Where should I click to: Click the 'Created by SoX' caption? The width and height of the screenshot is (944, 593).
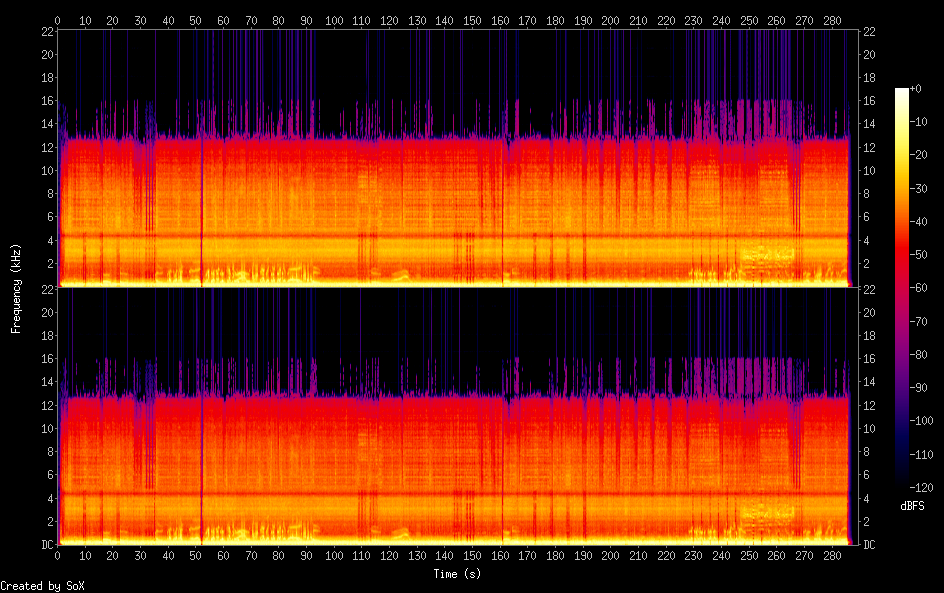[42, 586]
